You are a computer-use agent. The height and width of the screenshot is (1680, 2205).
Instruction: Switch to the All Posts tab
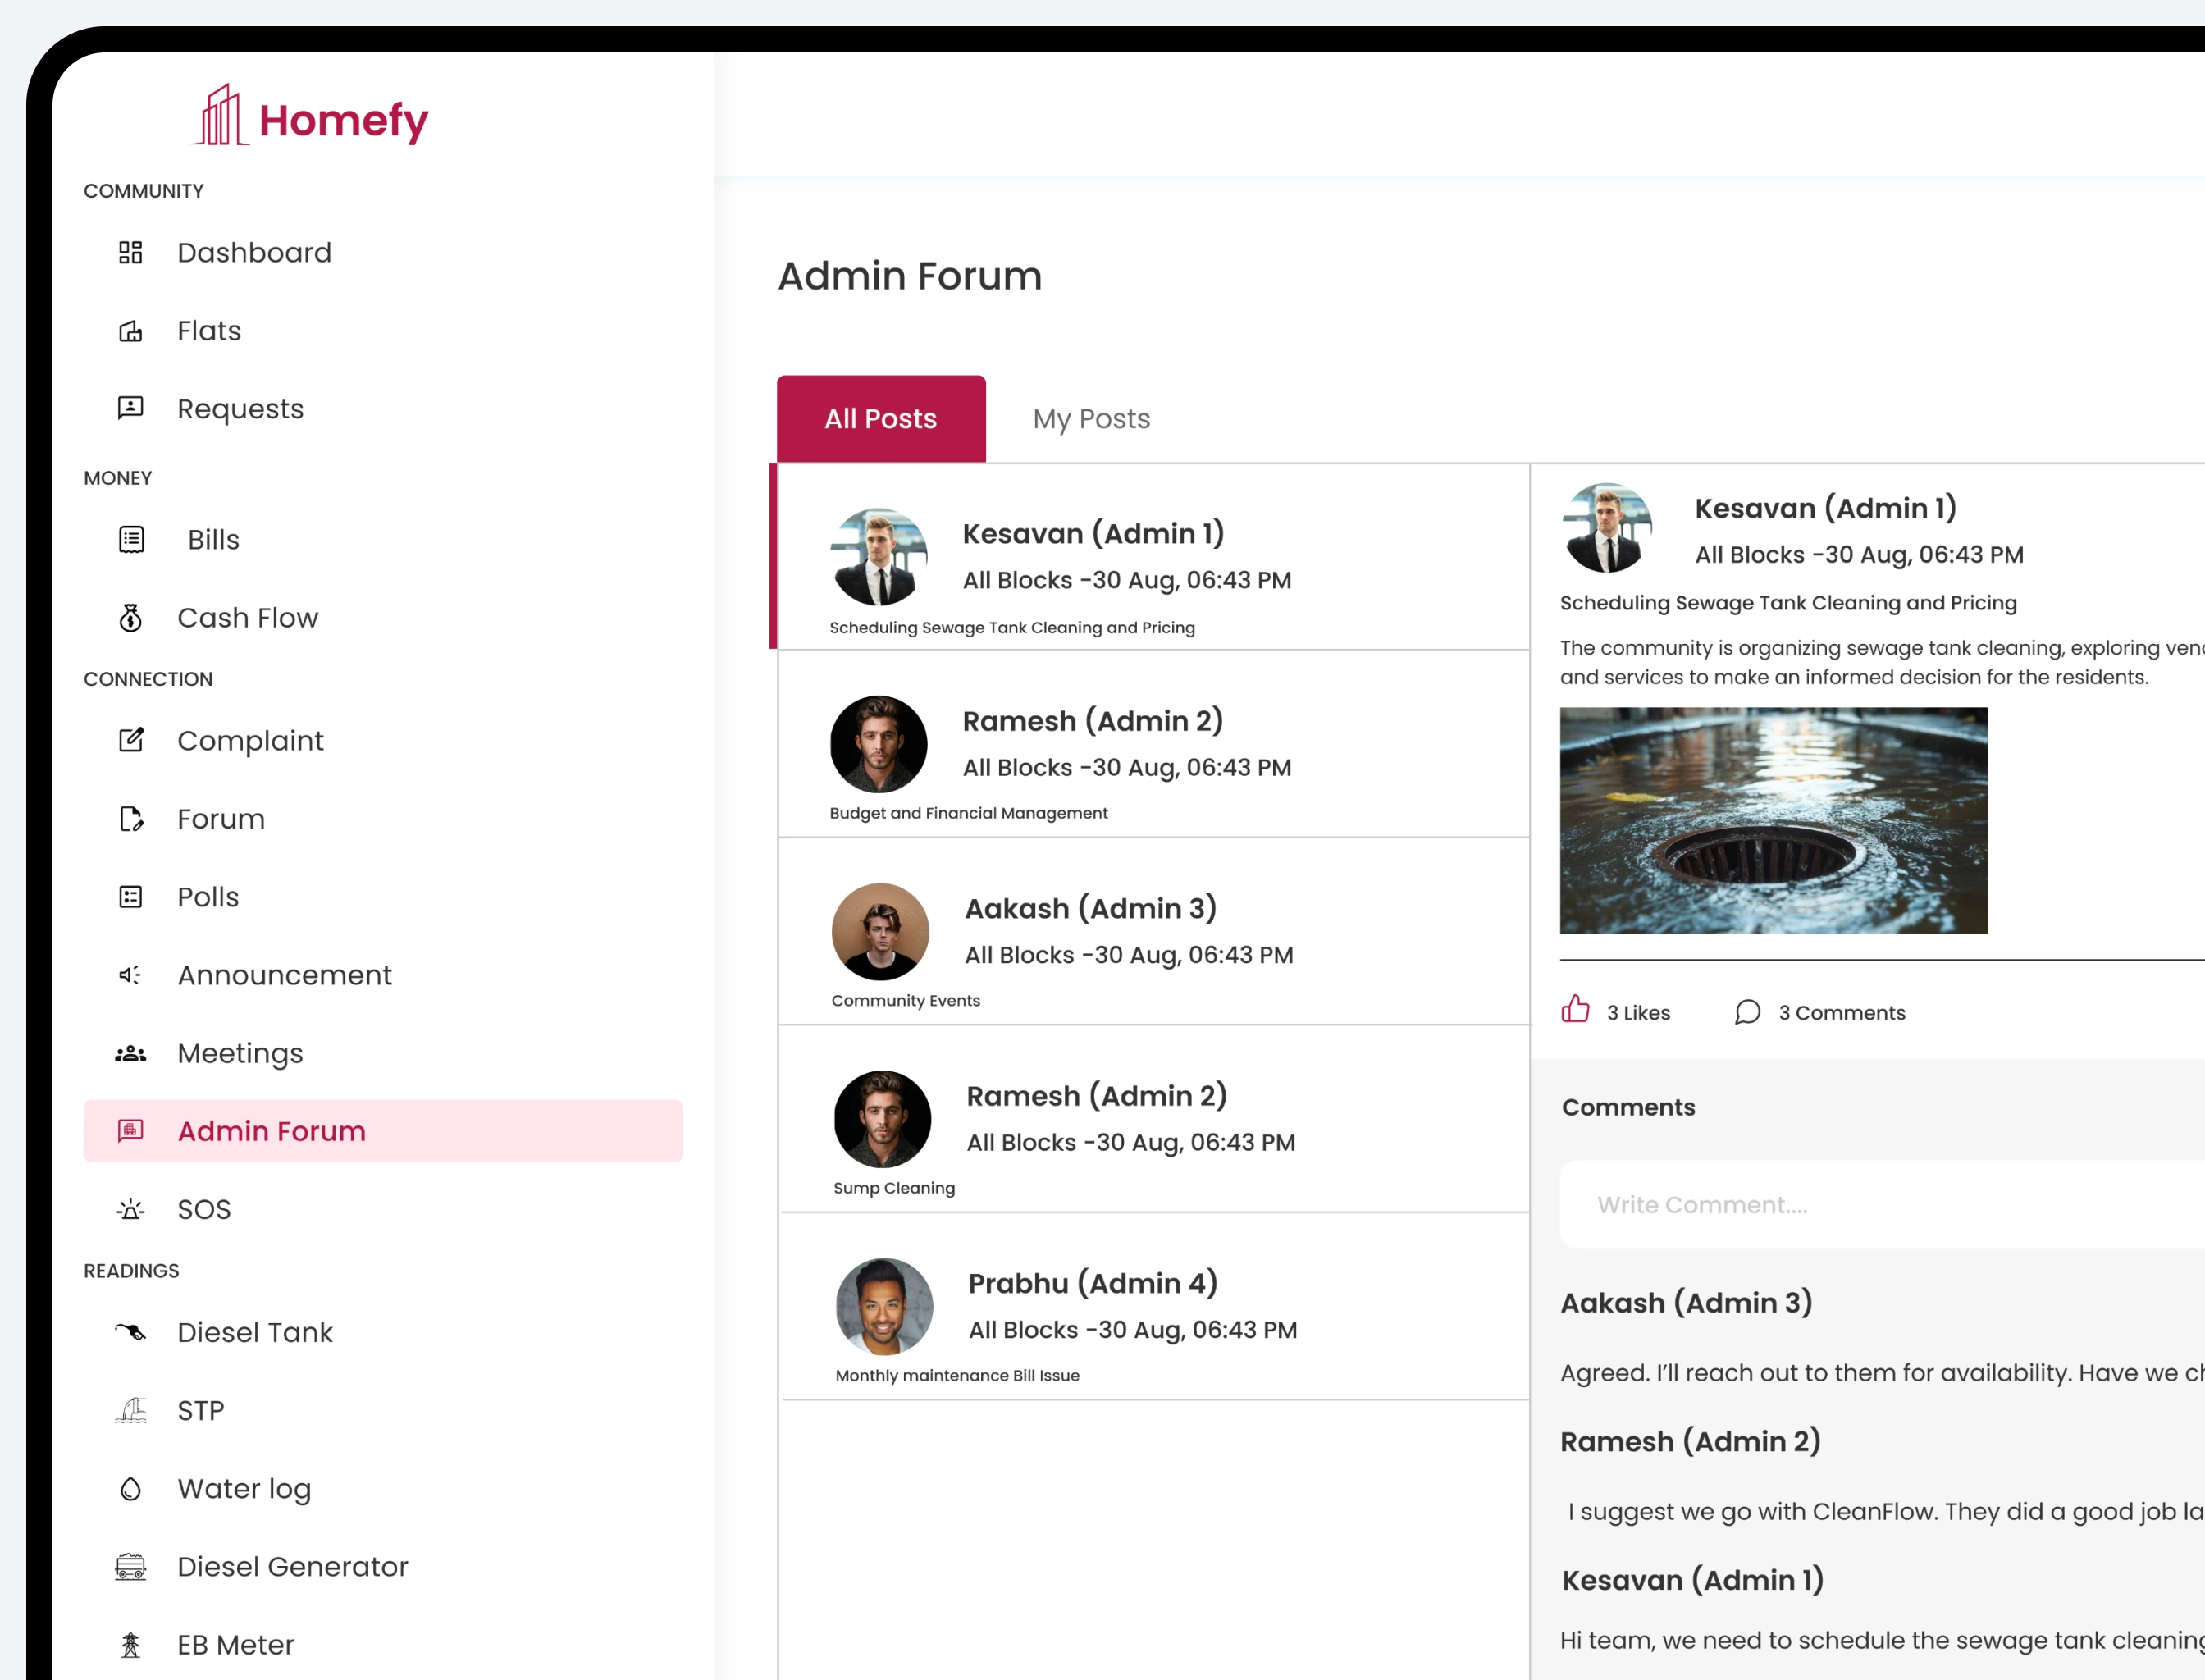pyautogui.click(x=881, y=418)
